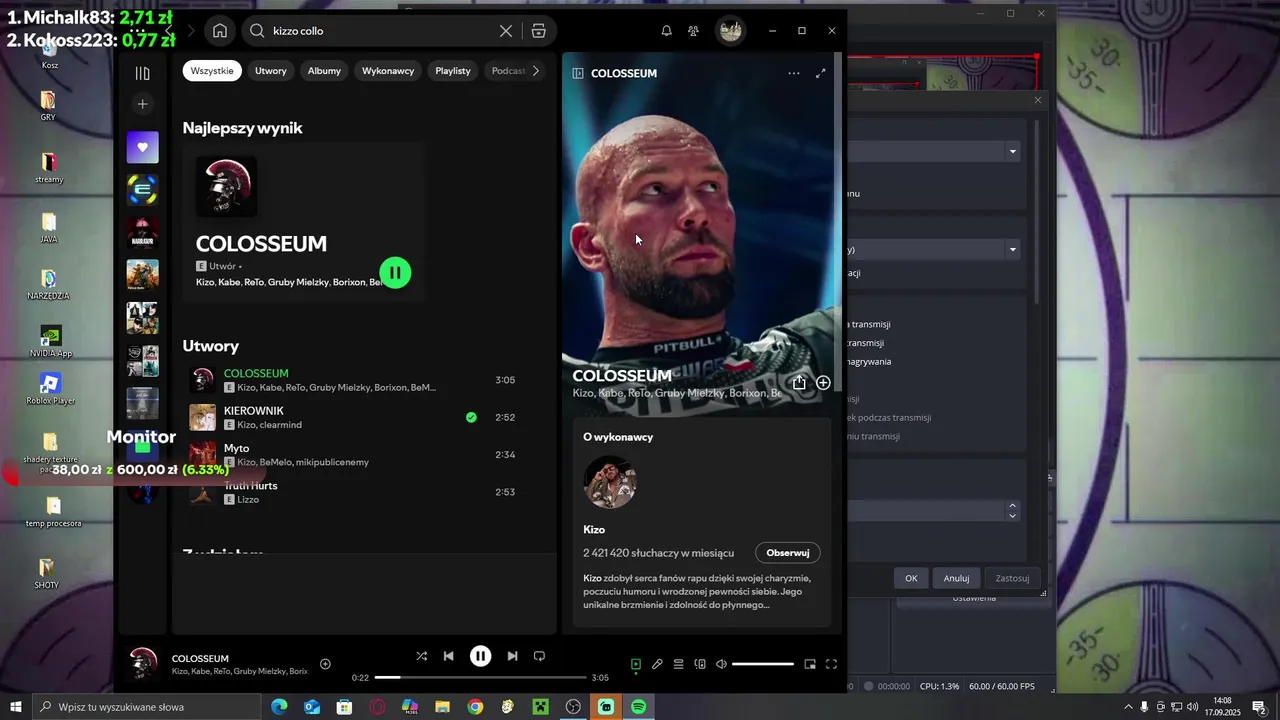Open Liked Songs in the sidebar

coord(142,147)
